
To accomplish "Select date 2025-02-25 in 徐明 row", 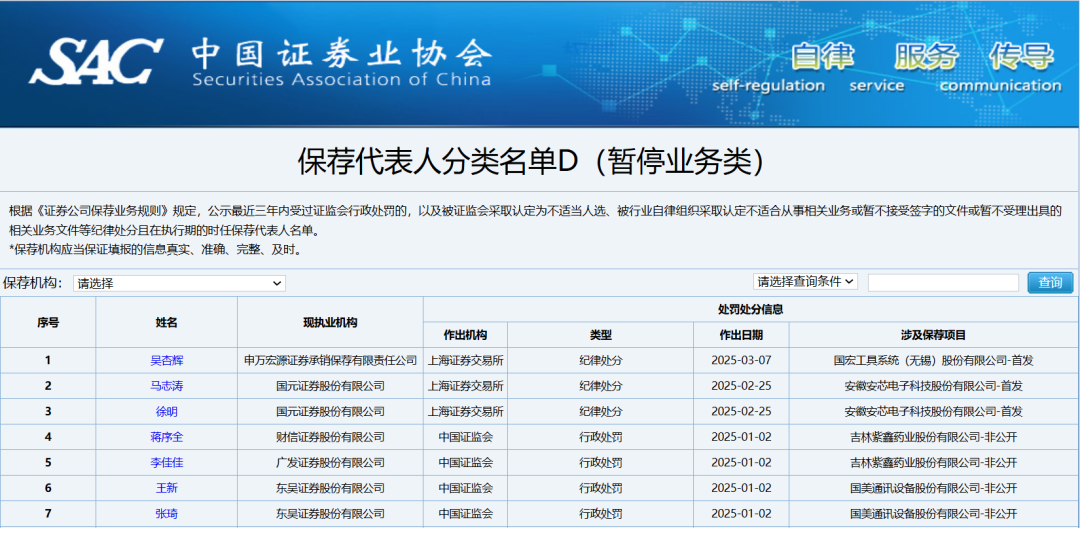I will [741, 411].
